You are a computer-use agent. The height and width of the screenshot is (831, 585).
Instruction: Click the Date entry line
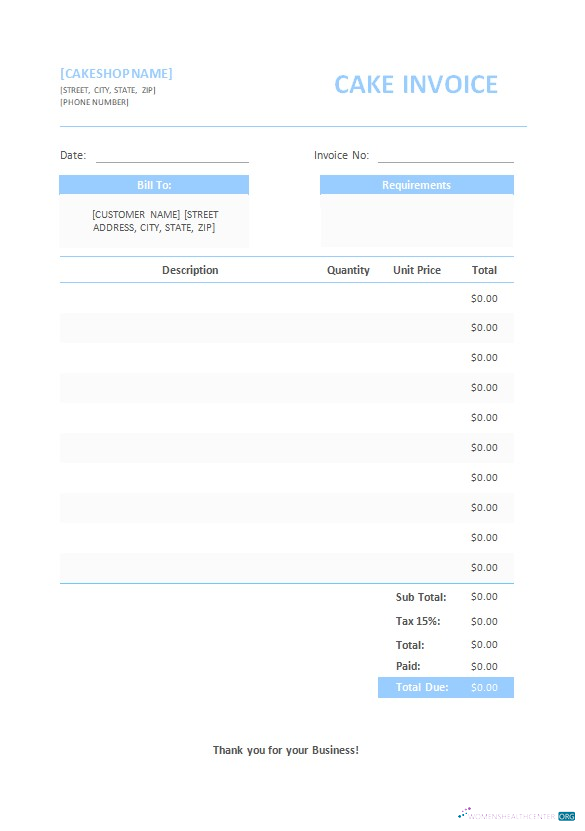(x=172, y=156)
